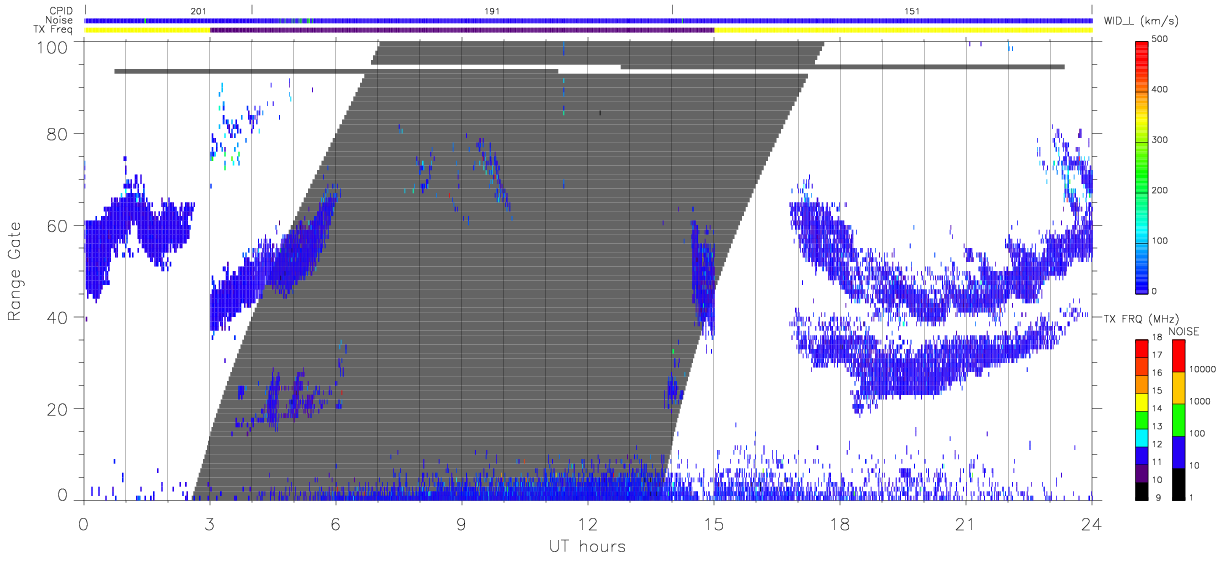Click y-axis tick label 20
1228x567 pixels.
point(56,409)
